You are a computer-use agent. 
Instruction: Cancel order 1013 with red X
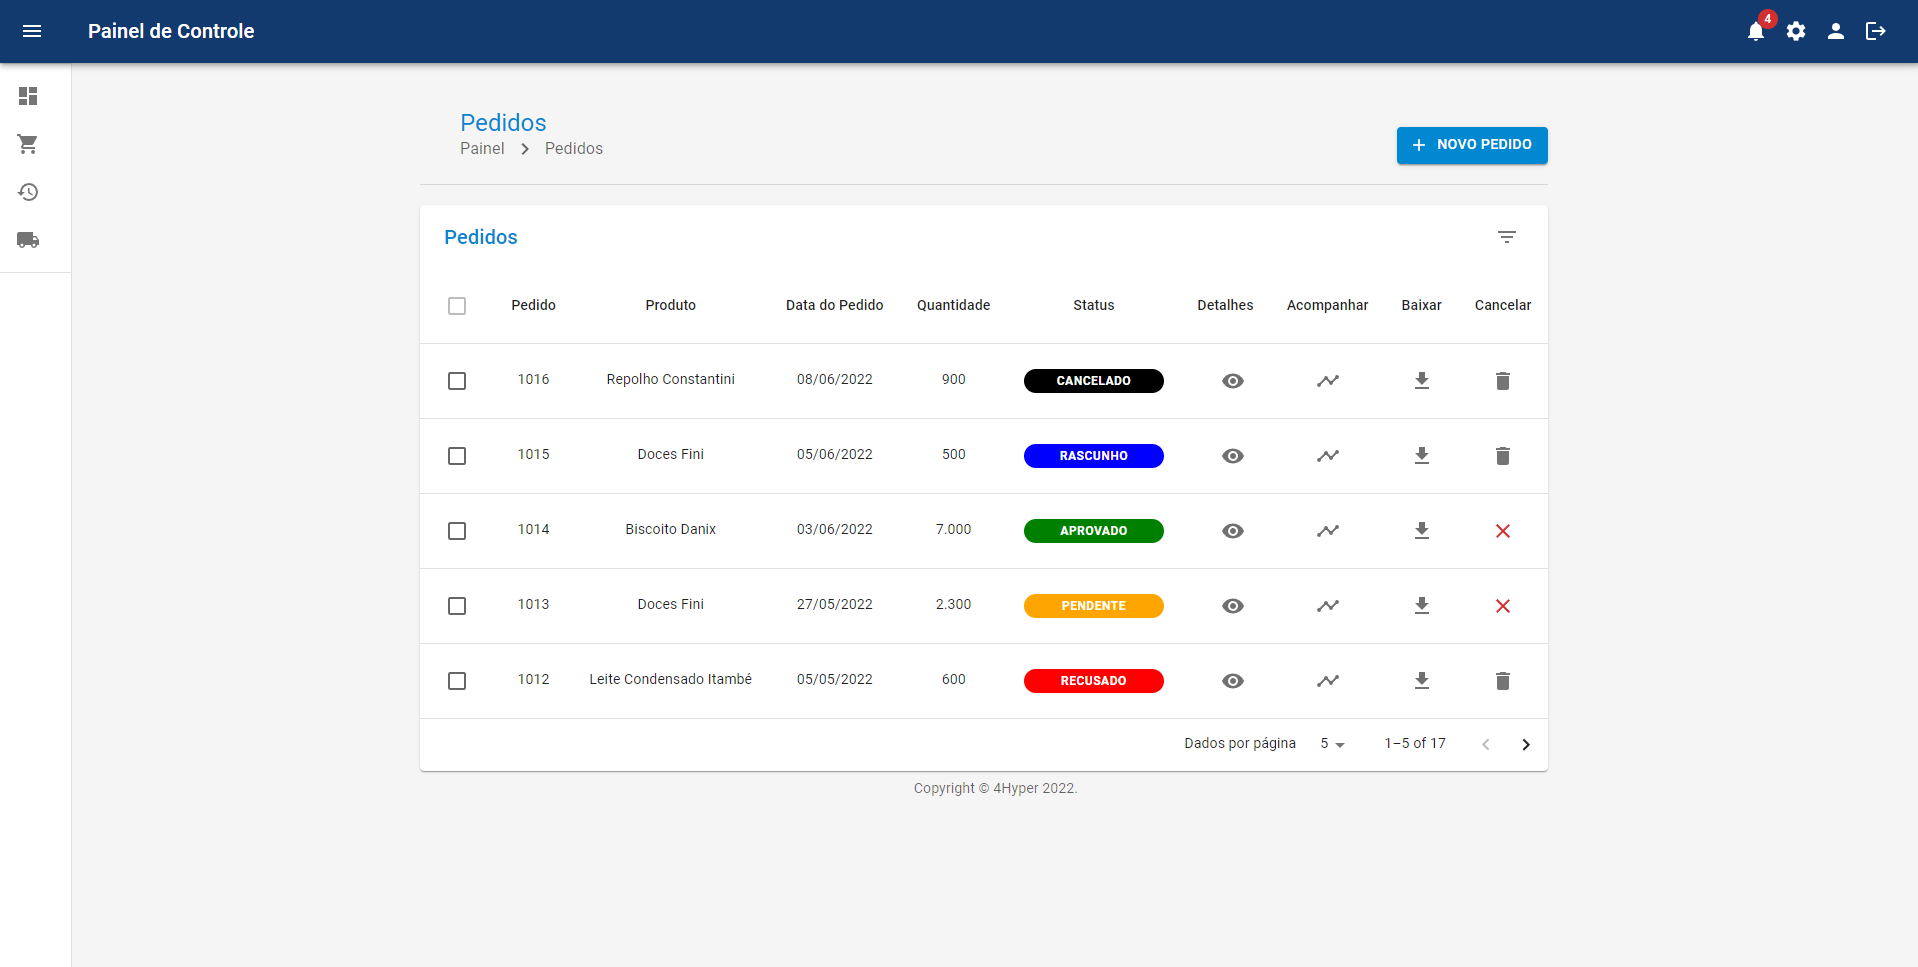click(1502, 606)
